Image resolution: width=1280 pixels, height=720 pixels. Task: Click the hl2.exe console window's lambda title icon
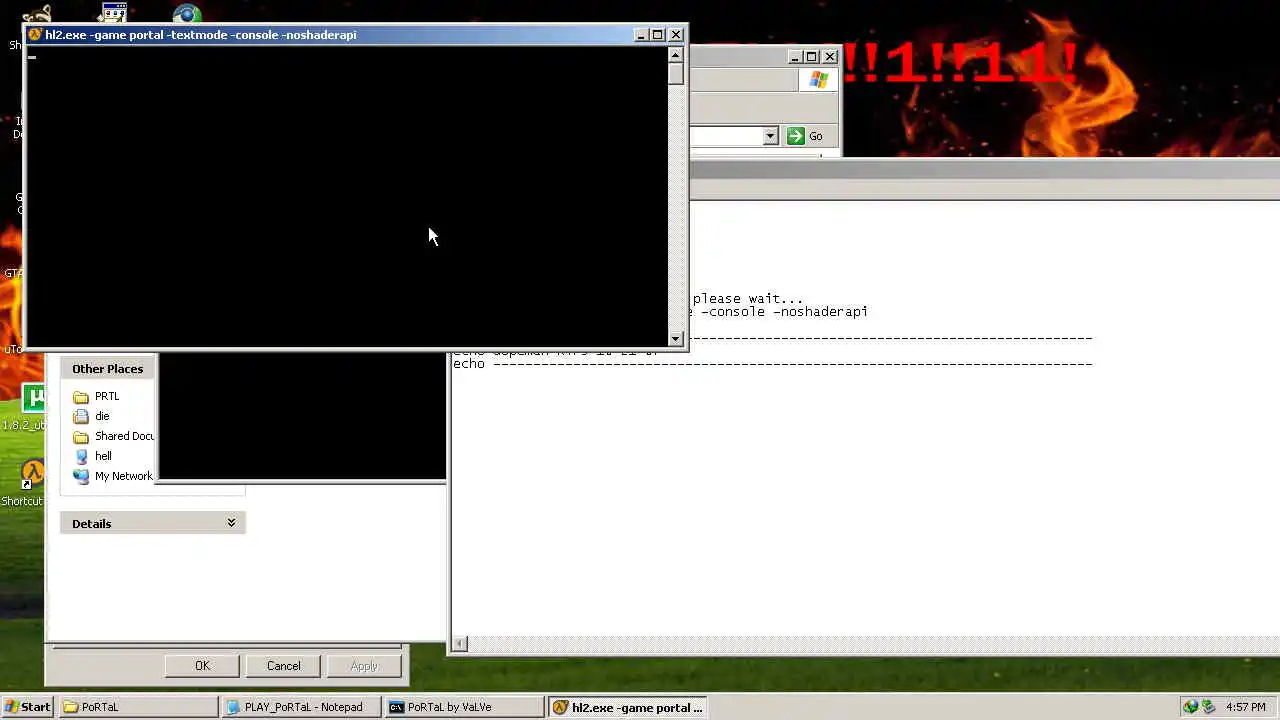pyautogui.click(x=34, y=34)
